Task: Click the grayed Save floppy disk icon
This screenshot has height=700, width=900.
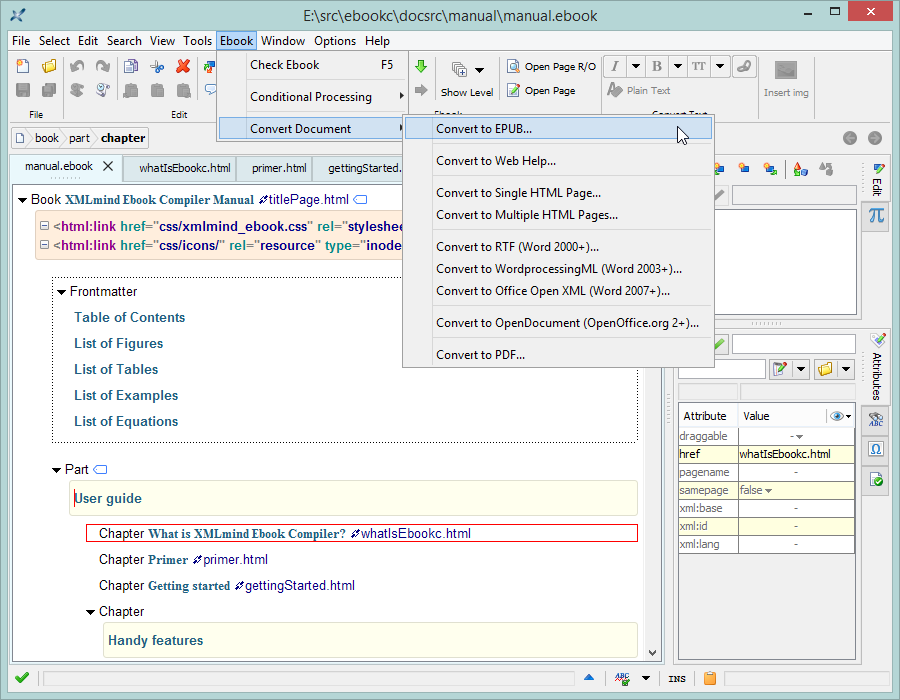Action: point(23,90)
